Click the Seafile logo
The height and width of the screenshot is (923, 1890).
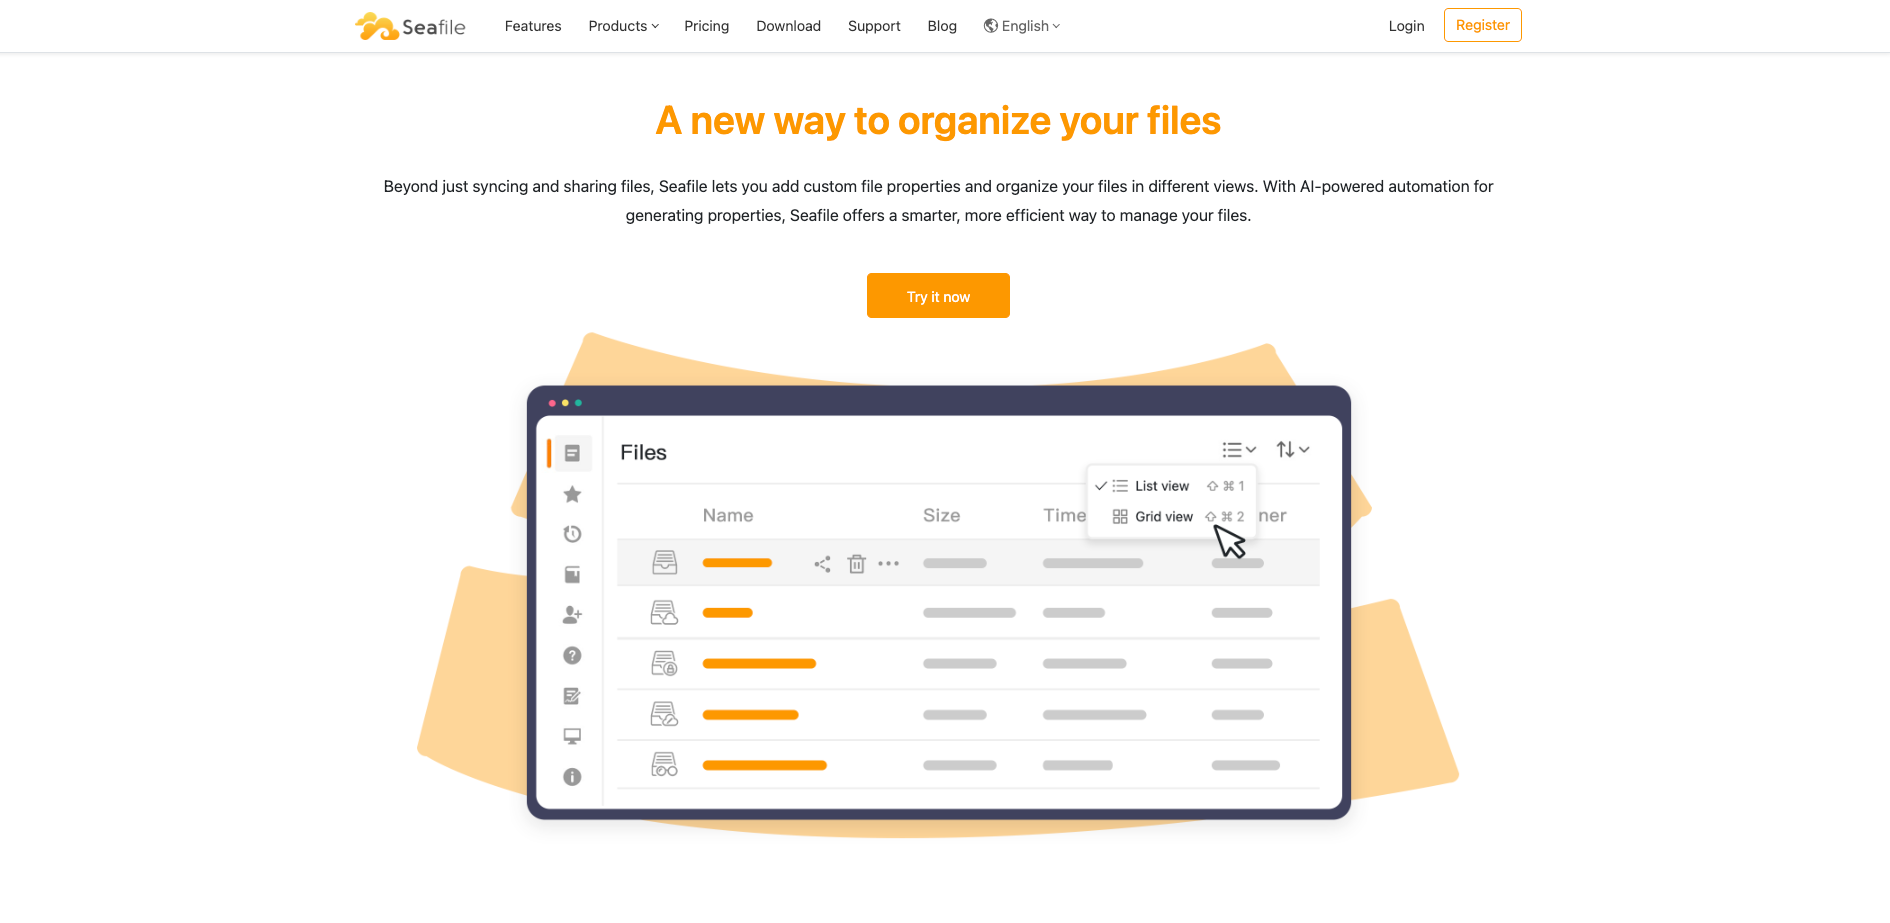411,26
